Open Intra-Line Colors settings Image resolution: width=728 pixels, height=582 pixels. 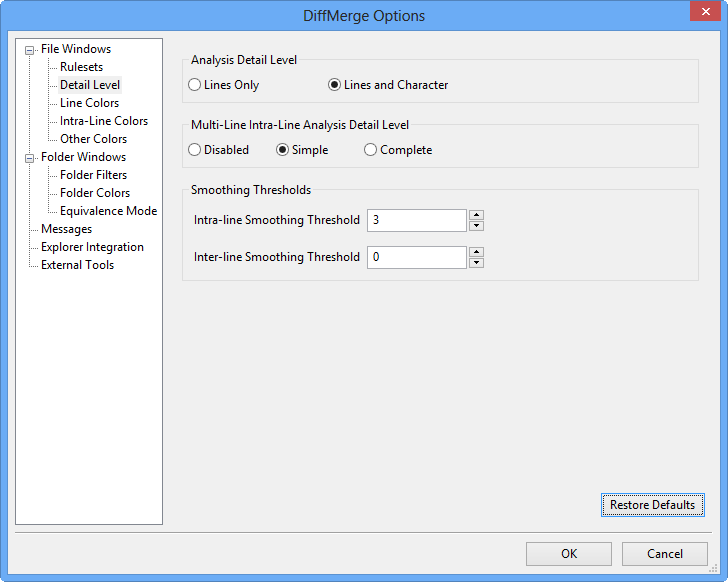coord(103,121)
